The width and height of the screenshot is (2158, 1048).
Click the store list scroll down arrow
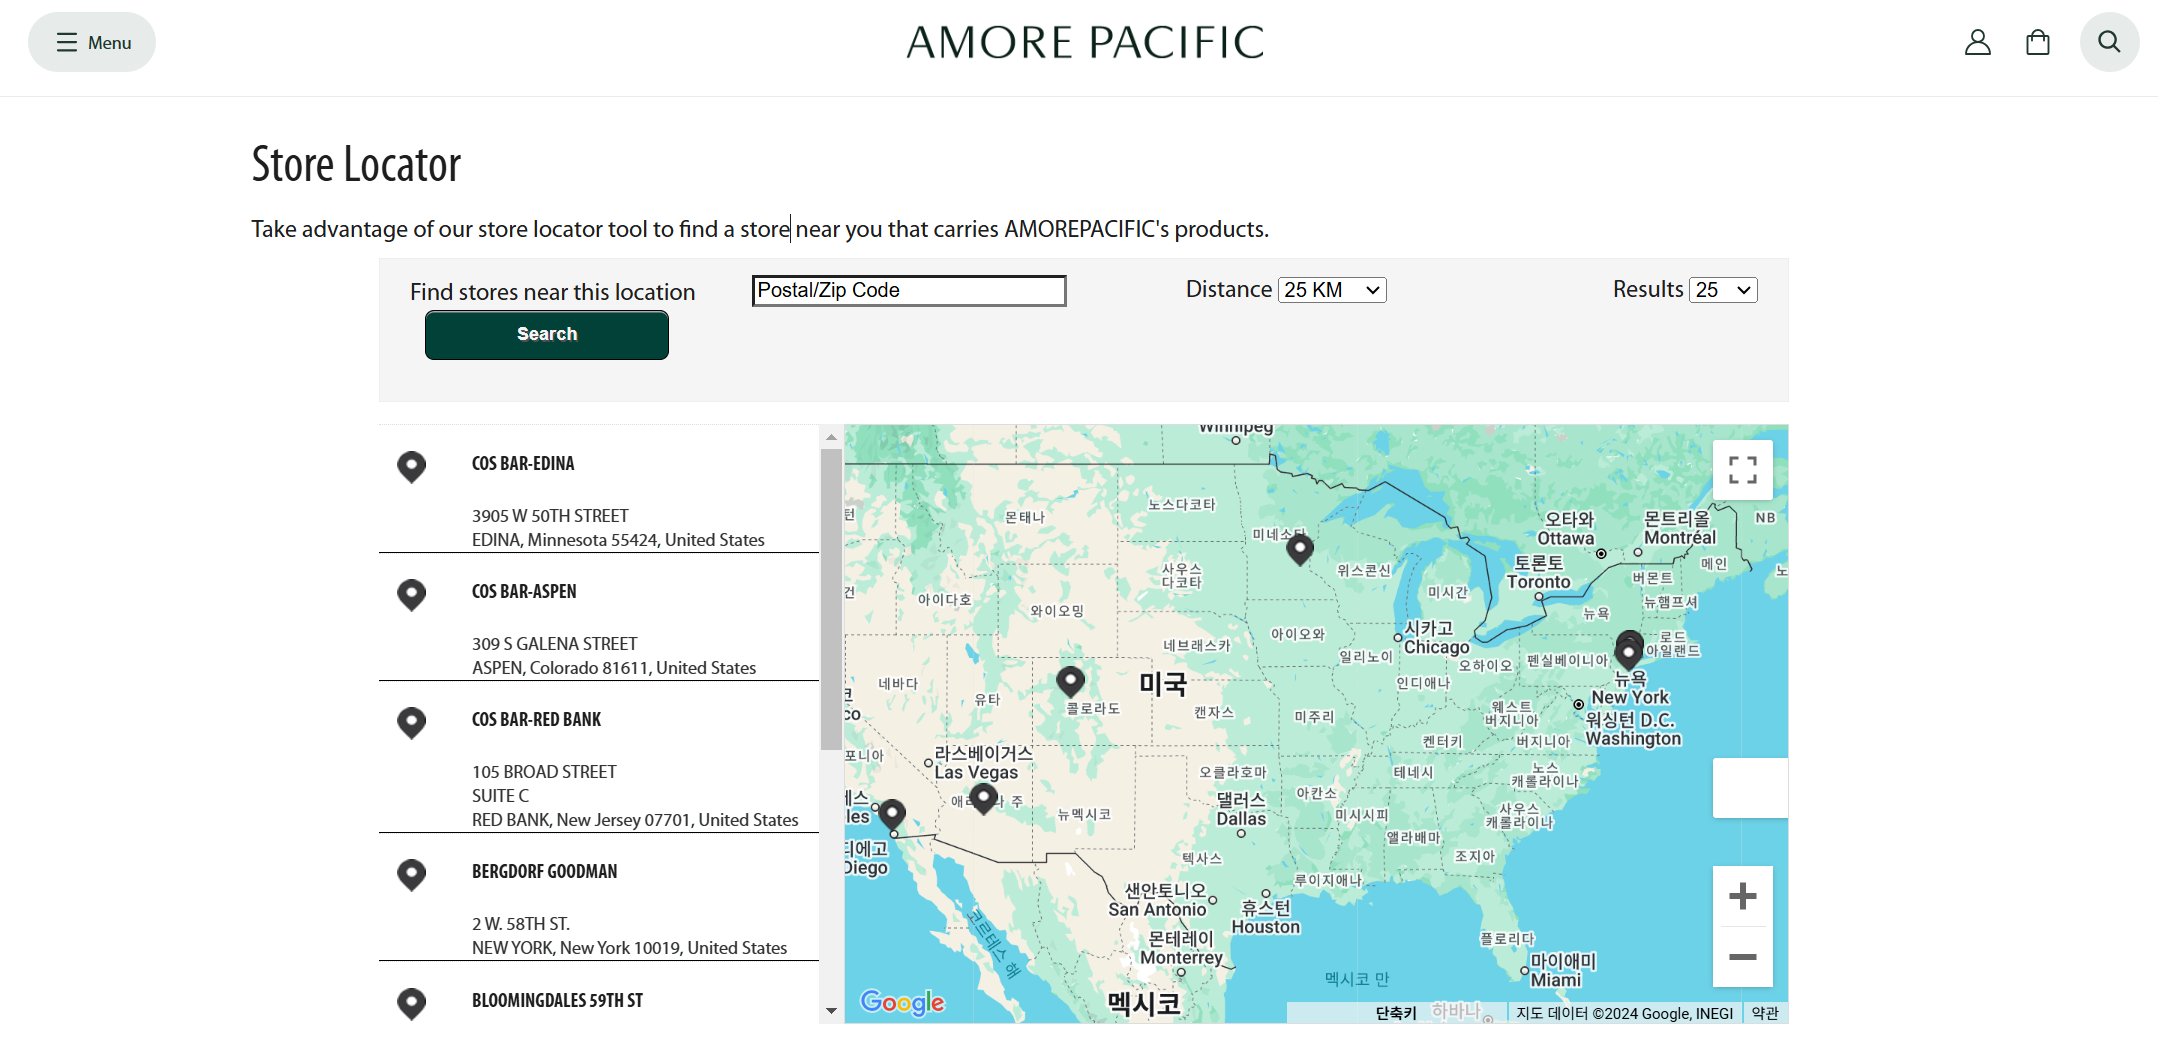831,1011
